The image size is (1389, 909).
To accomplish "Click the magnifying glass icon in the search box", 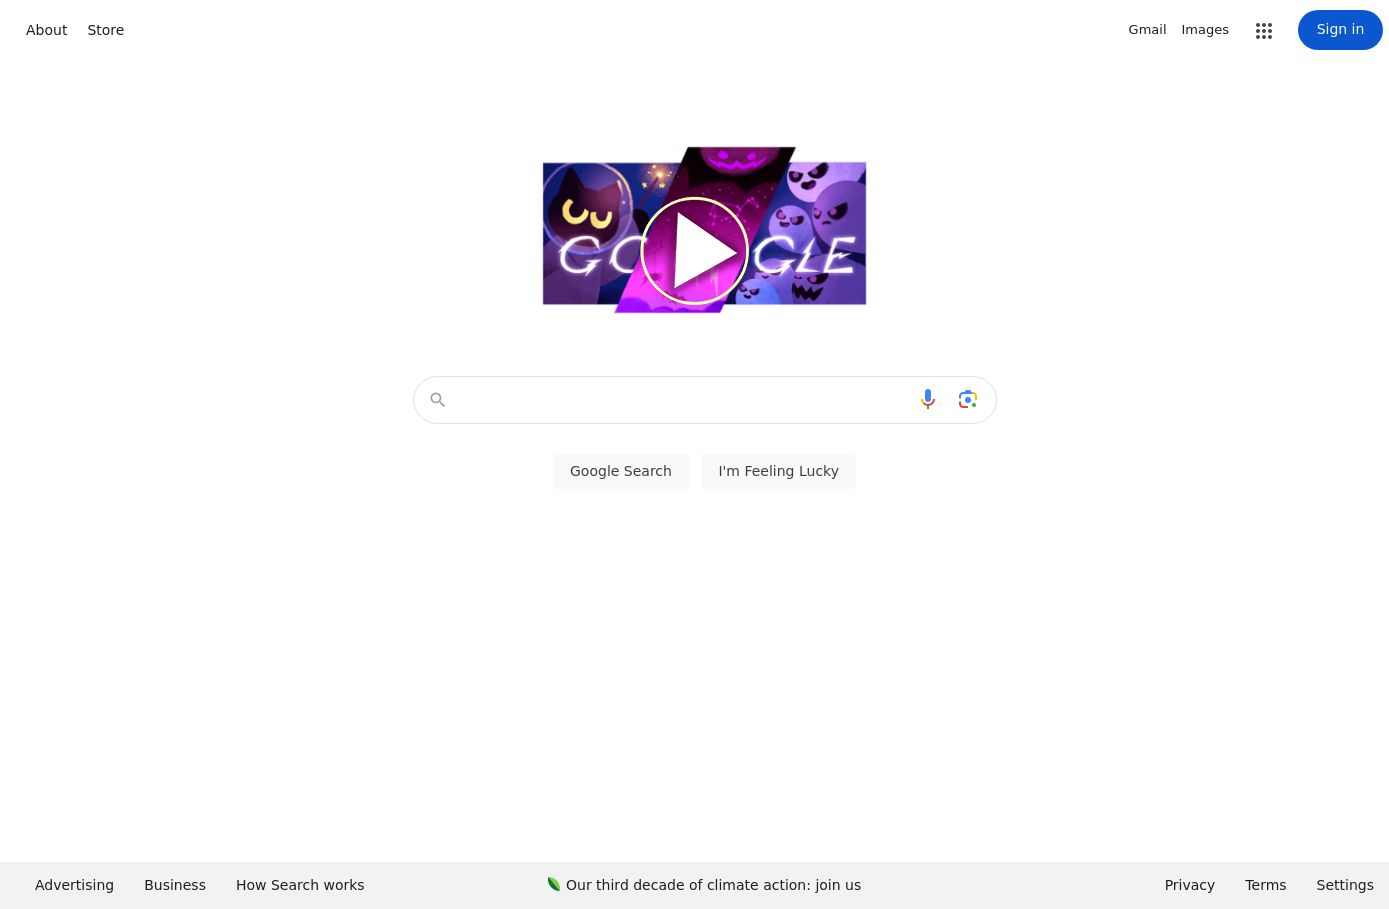I will click(x=437, y=399).
